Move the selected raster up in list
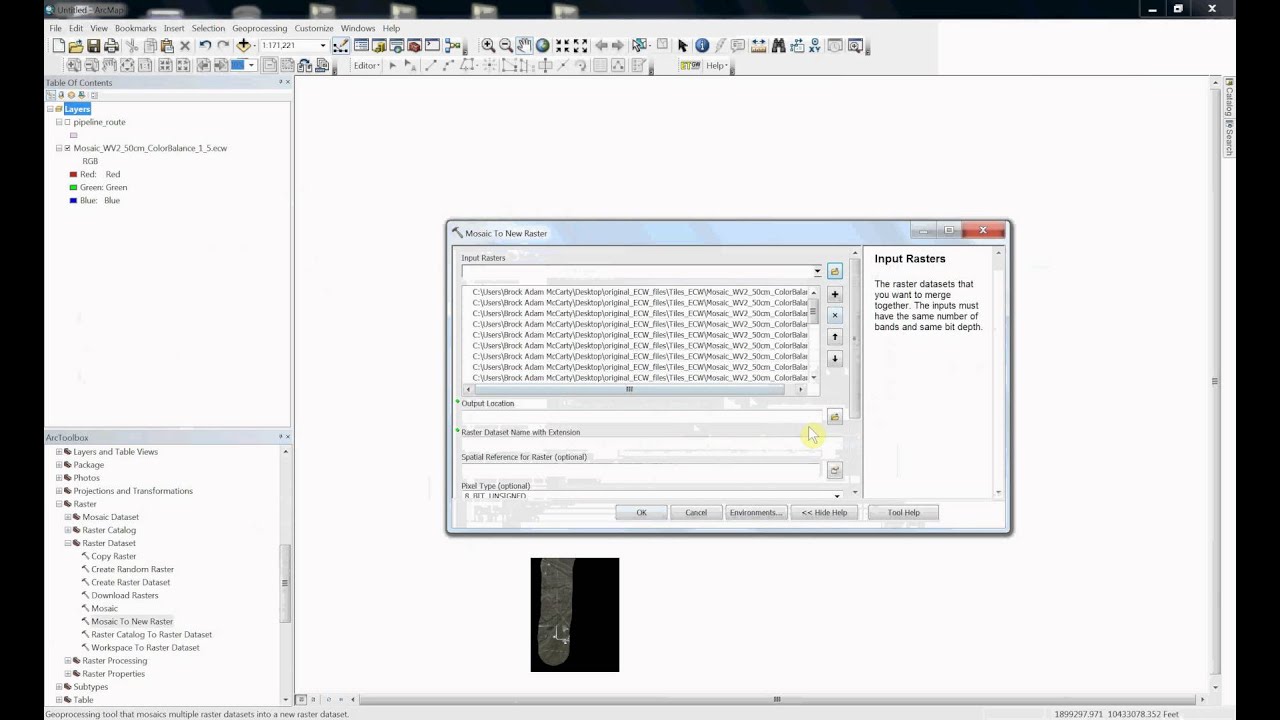Image resolution: width=1280 pixels, height=720 pixels. 835,337
